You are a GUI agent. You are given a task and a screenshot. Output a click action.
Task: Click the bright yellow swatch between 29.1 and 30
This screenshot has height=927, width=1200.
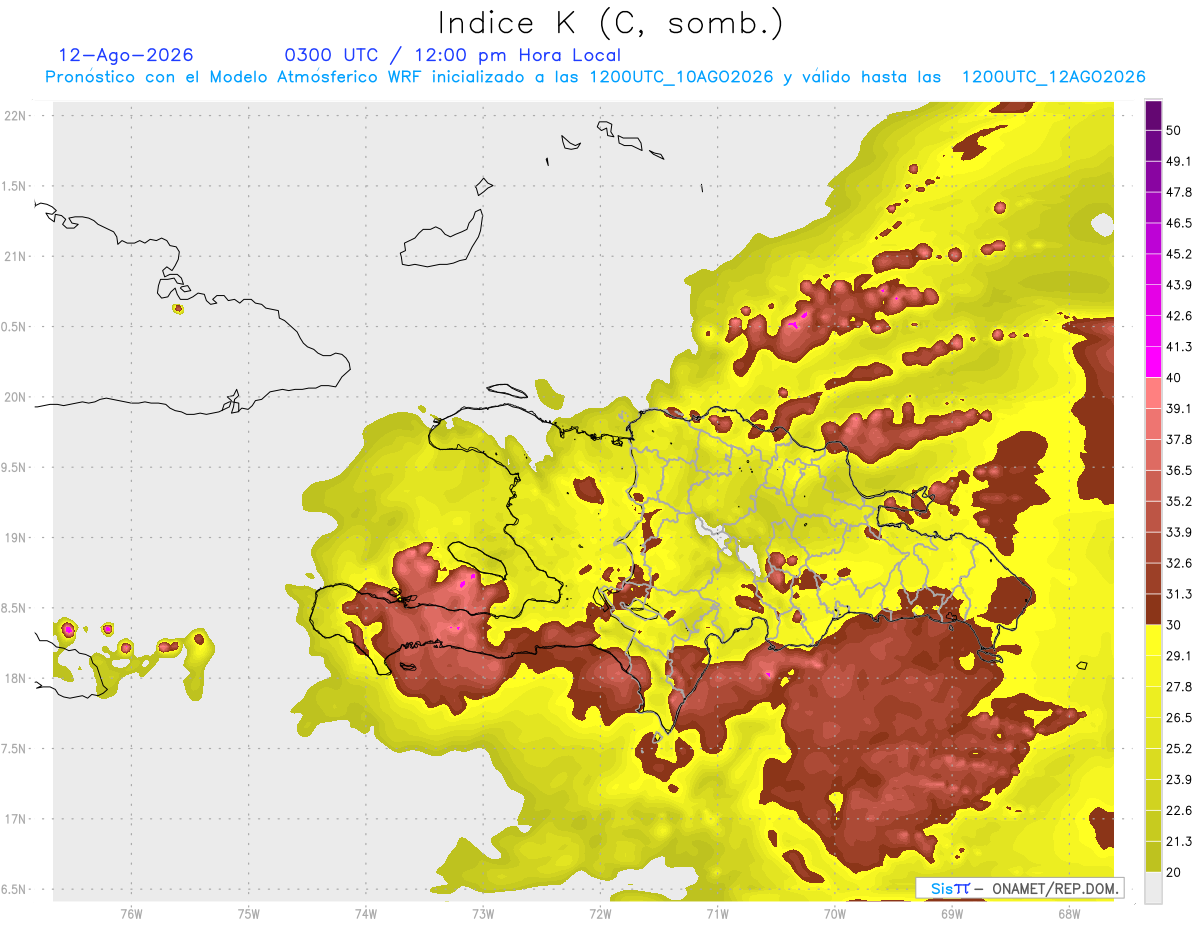coord(1153,640)
